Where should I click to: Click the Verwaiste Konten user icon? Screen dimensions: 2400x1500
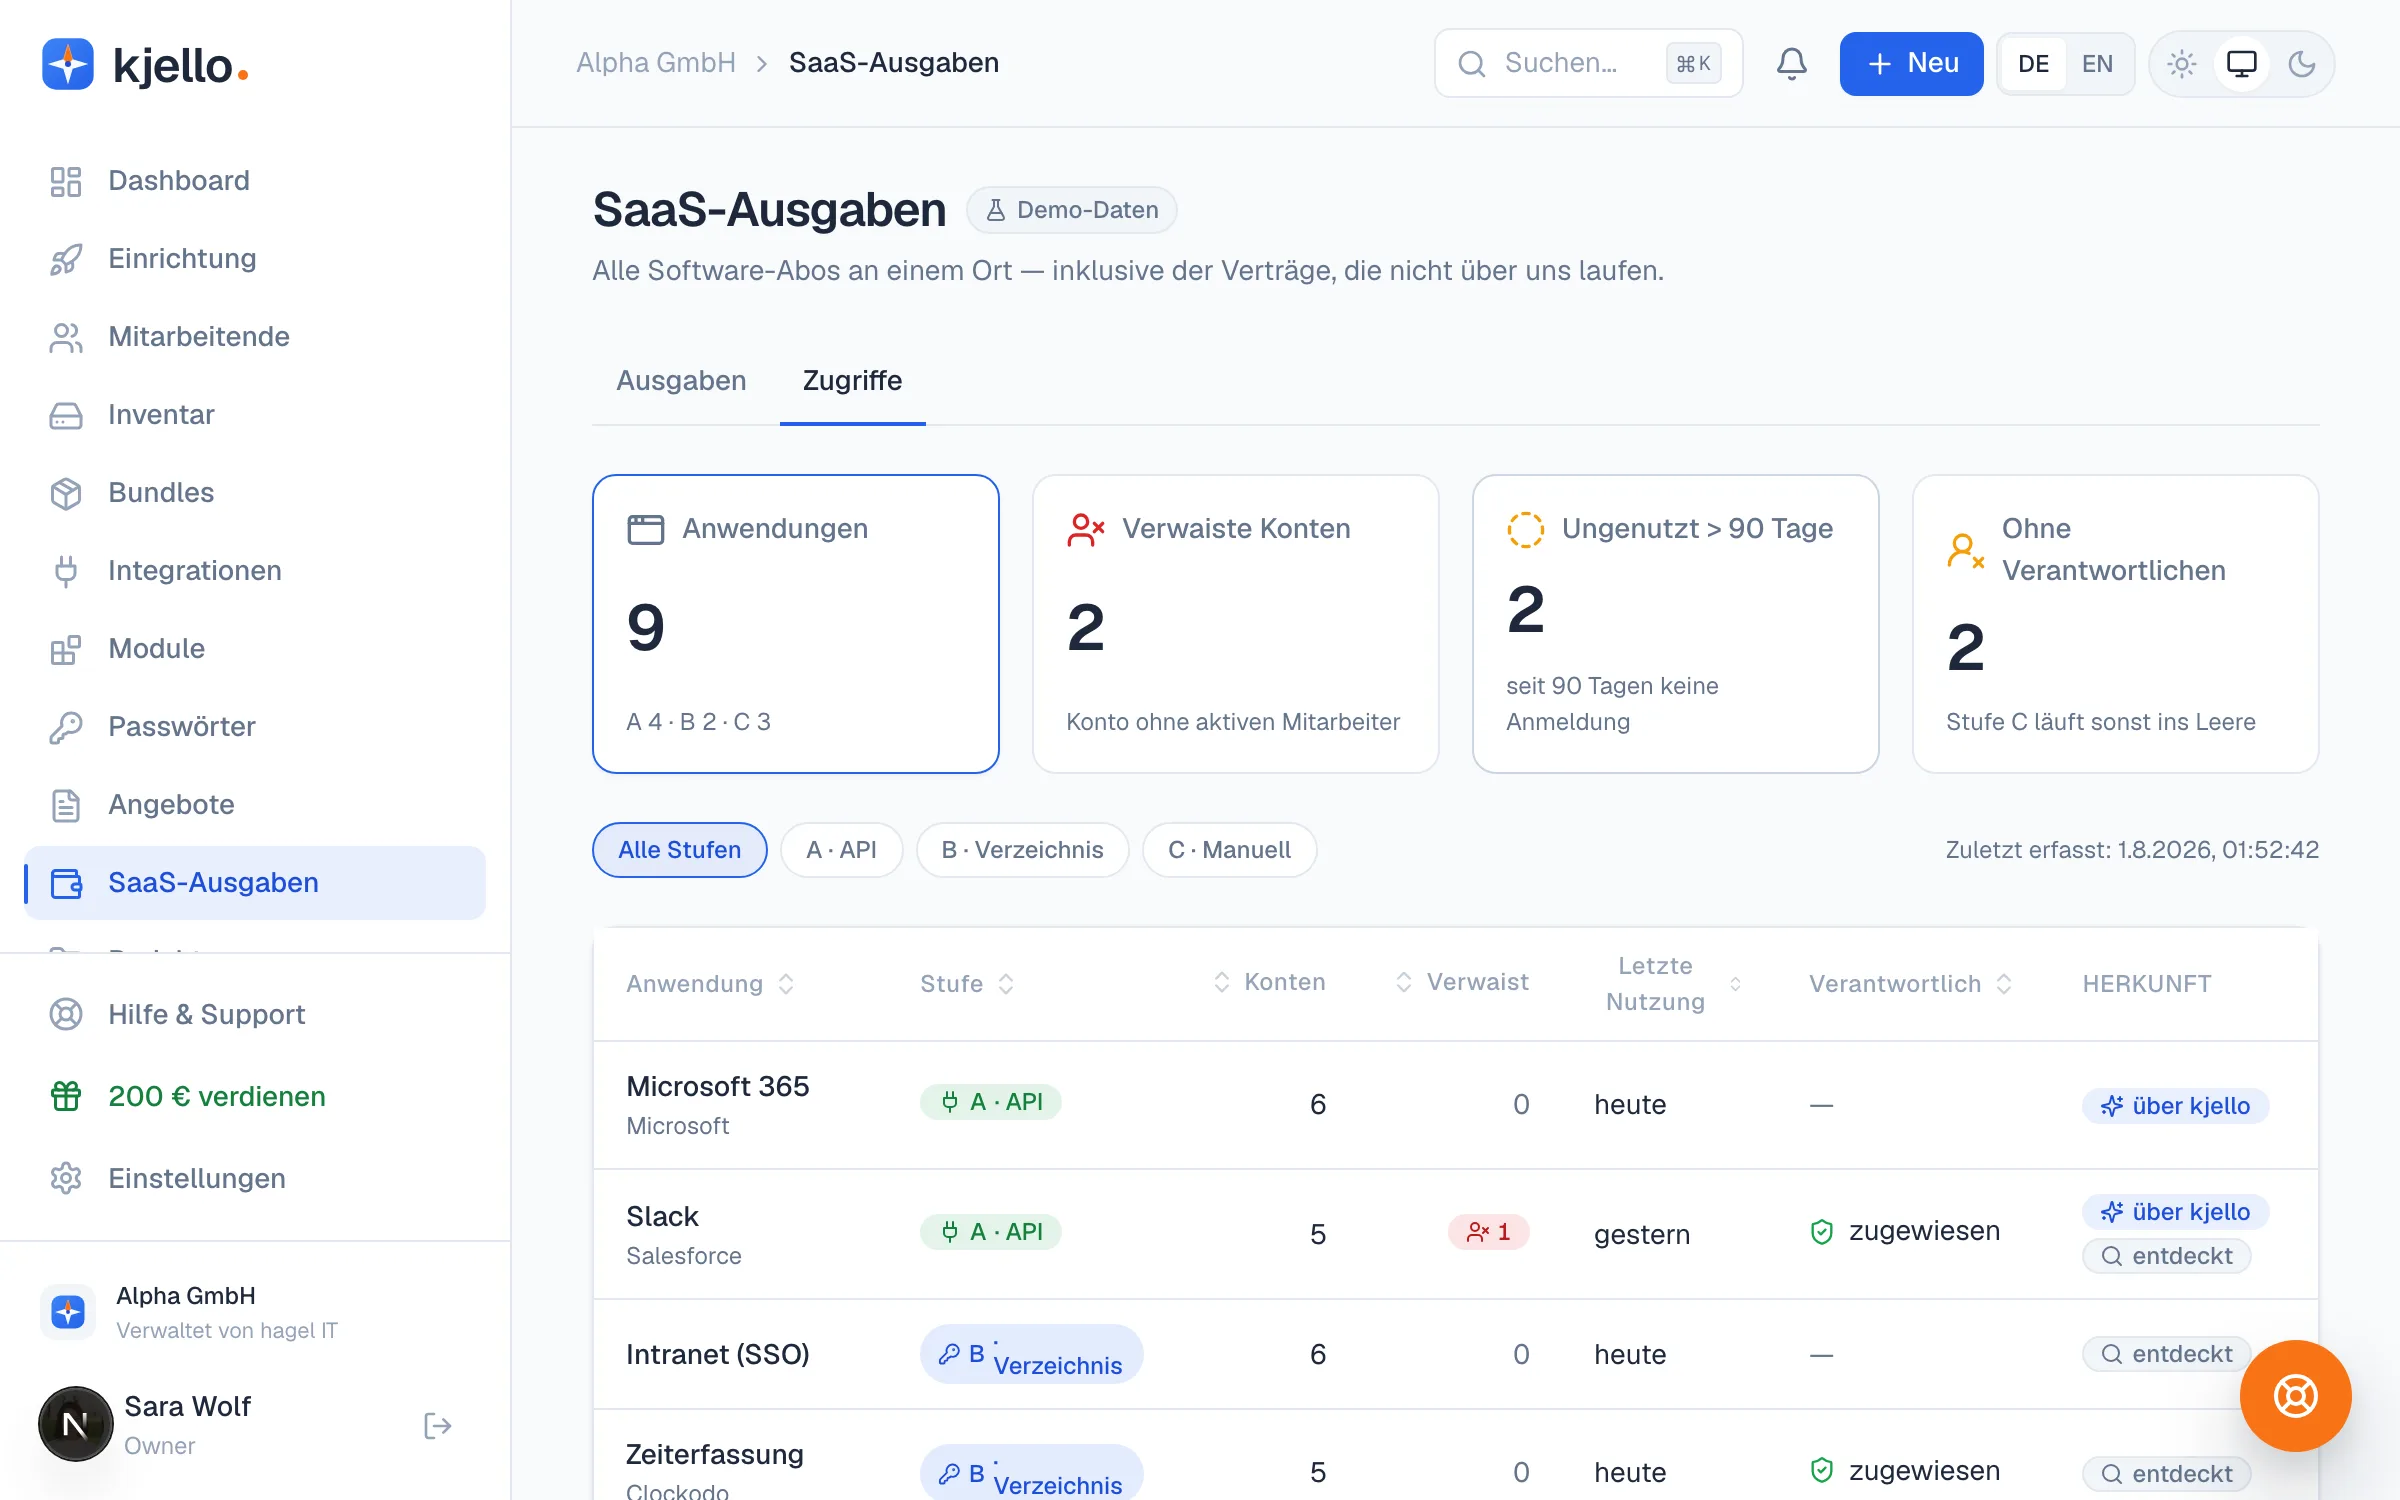point(1085,529)
